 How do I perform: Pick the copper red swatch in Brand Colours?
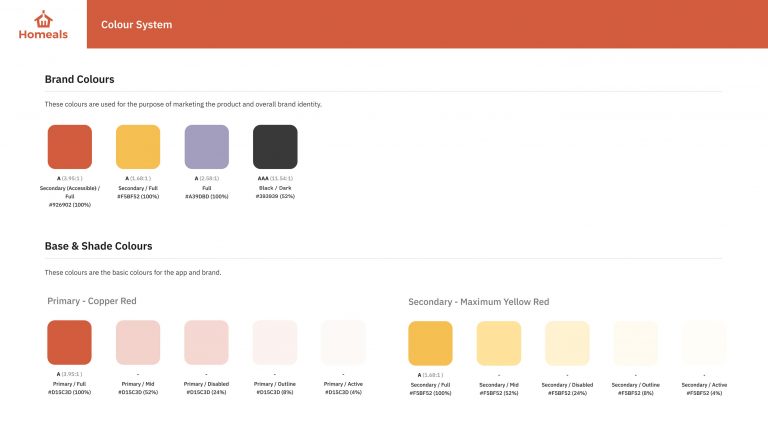[70, 147]
